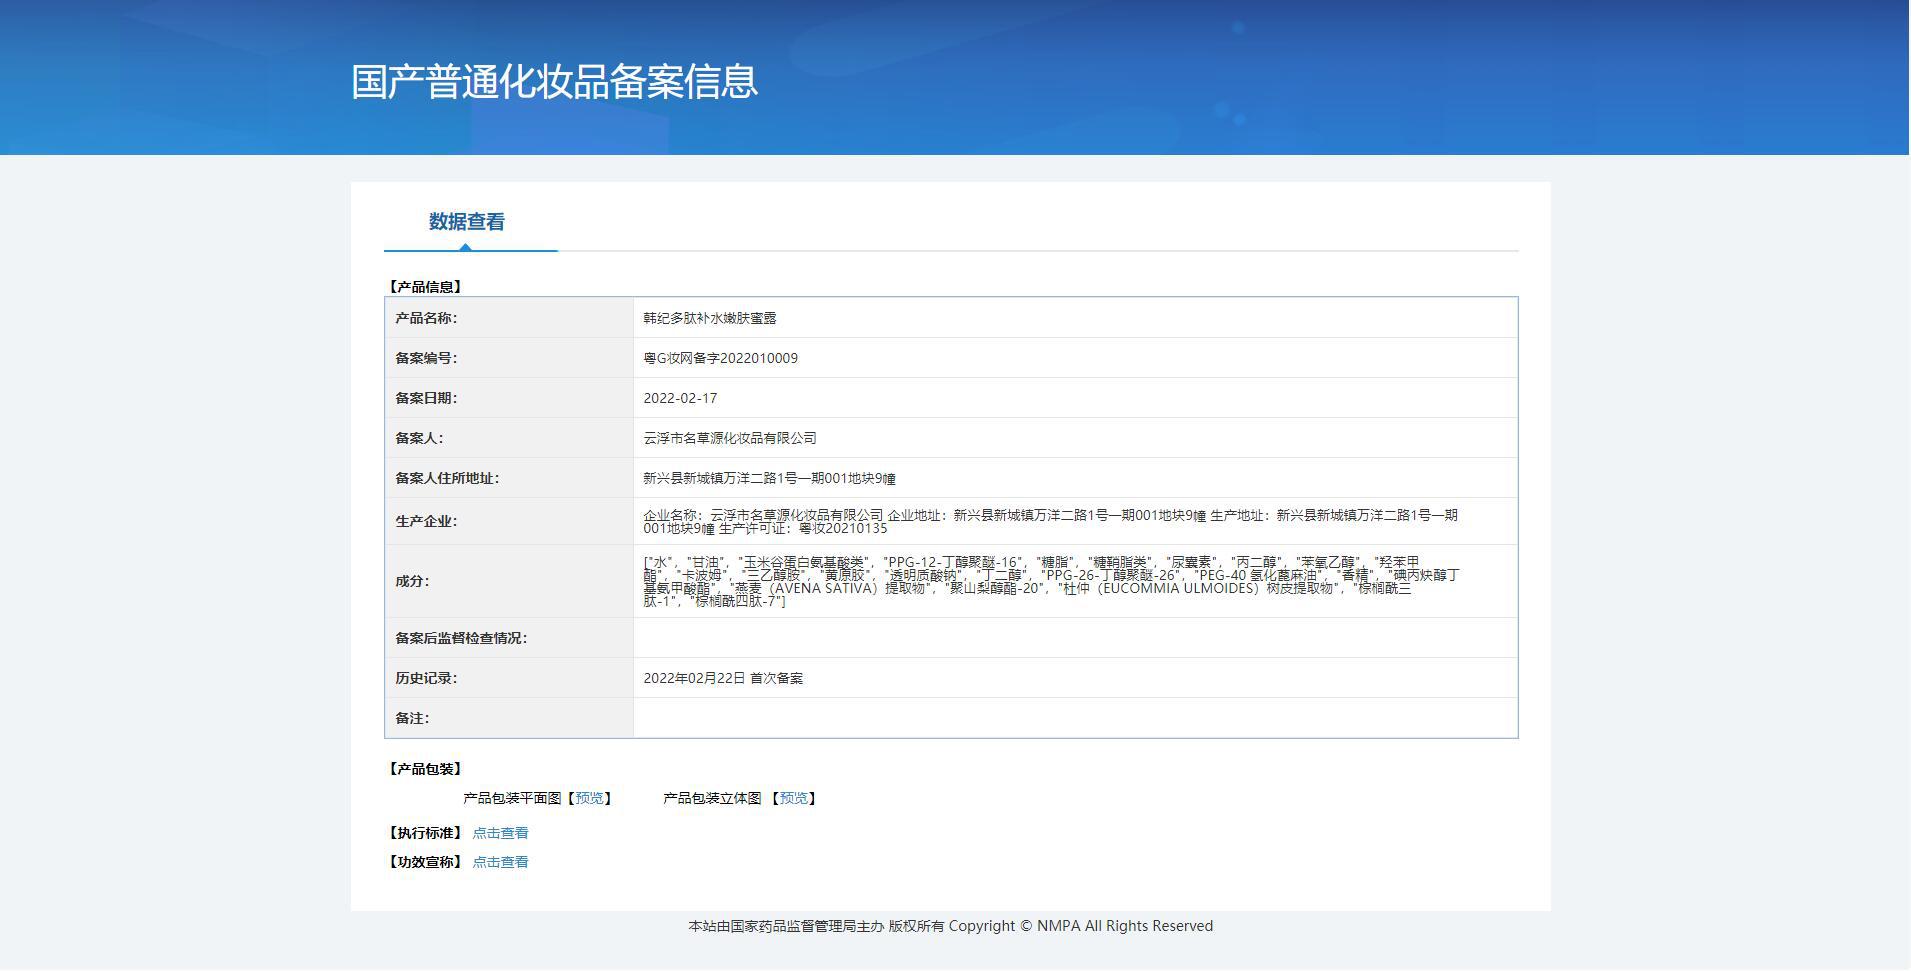This screenshot has height=971, width=1911.
Task: Click the 产品名称 row label
Action: point(426,318)
